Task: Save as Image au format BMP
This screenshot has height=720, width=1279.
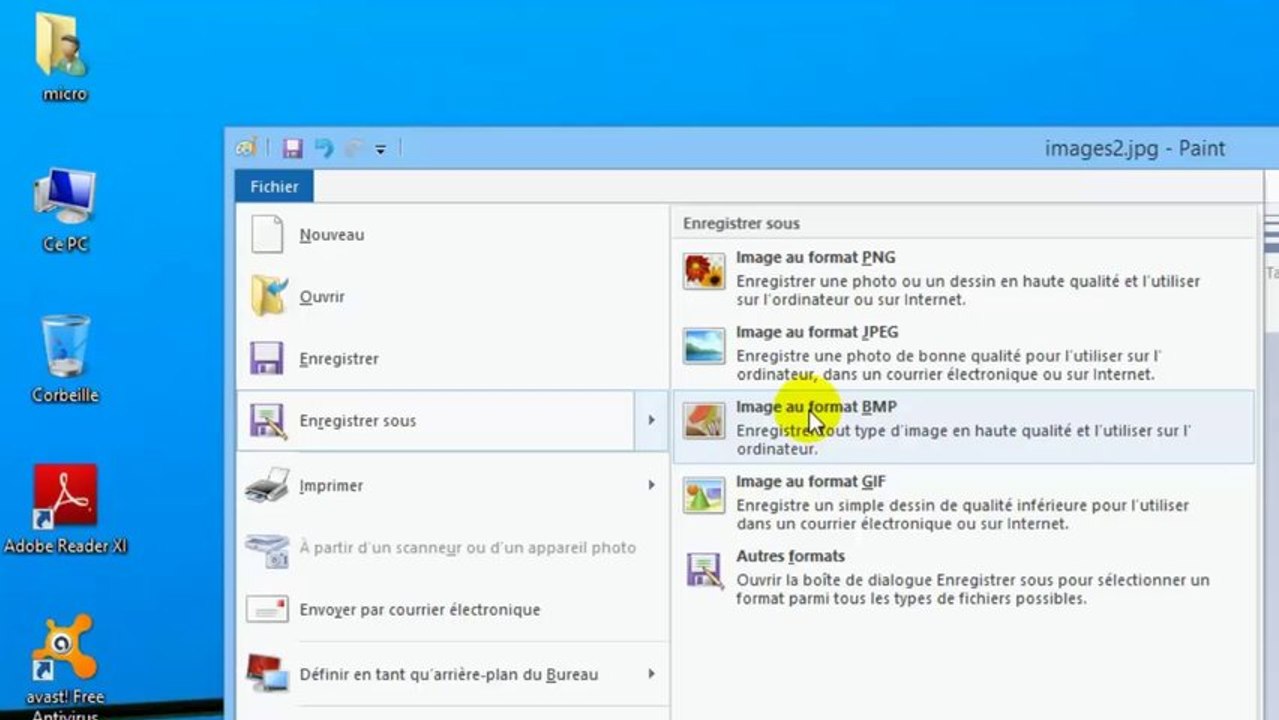Action: point(964,427)
